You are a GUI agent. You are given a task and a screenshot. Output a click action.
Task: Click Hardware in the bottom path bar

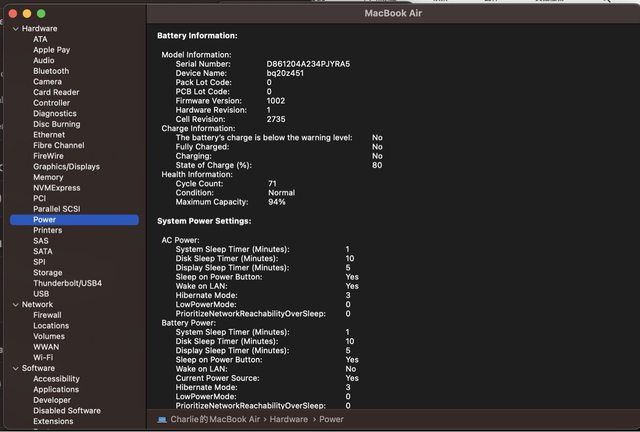point(287,420)
